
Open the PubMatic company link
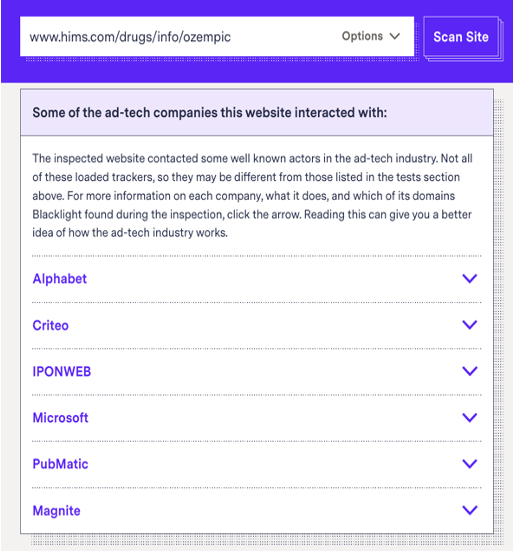point(60,464)
